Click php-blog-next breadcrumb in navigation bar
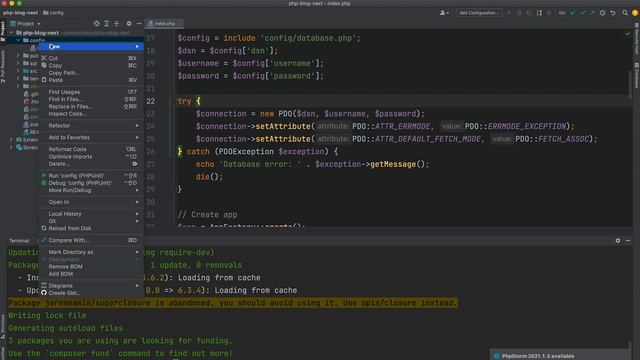This screenshot has height=360, width=640. click(x=20, y=13)
